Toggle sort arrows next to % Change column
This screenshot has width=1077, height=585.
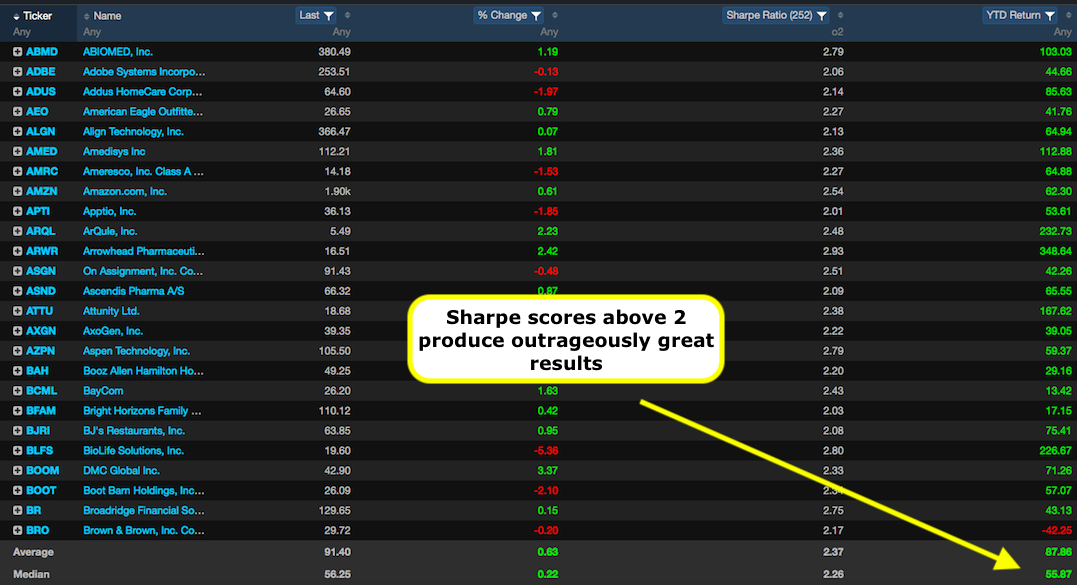pyautogui.click(x=555, y=15)
